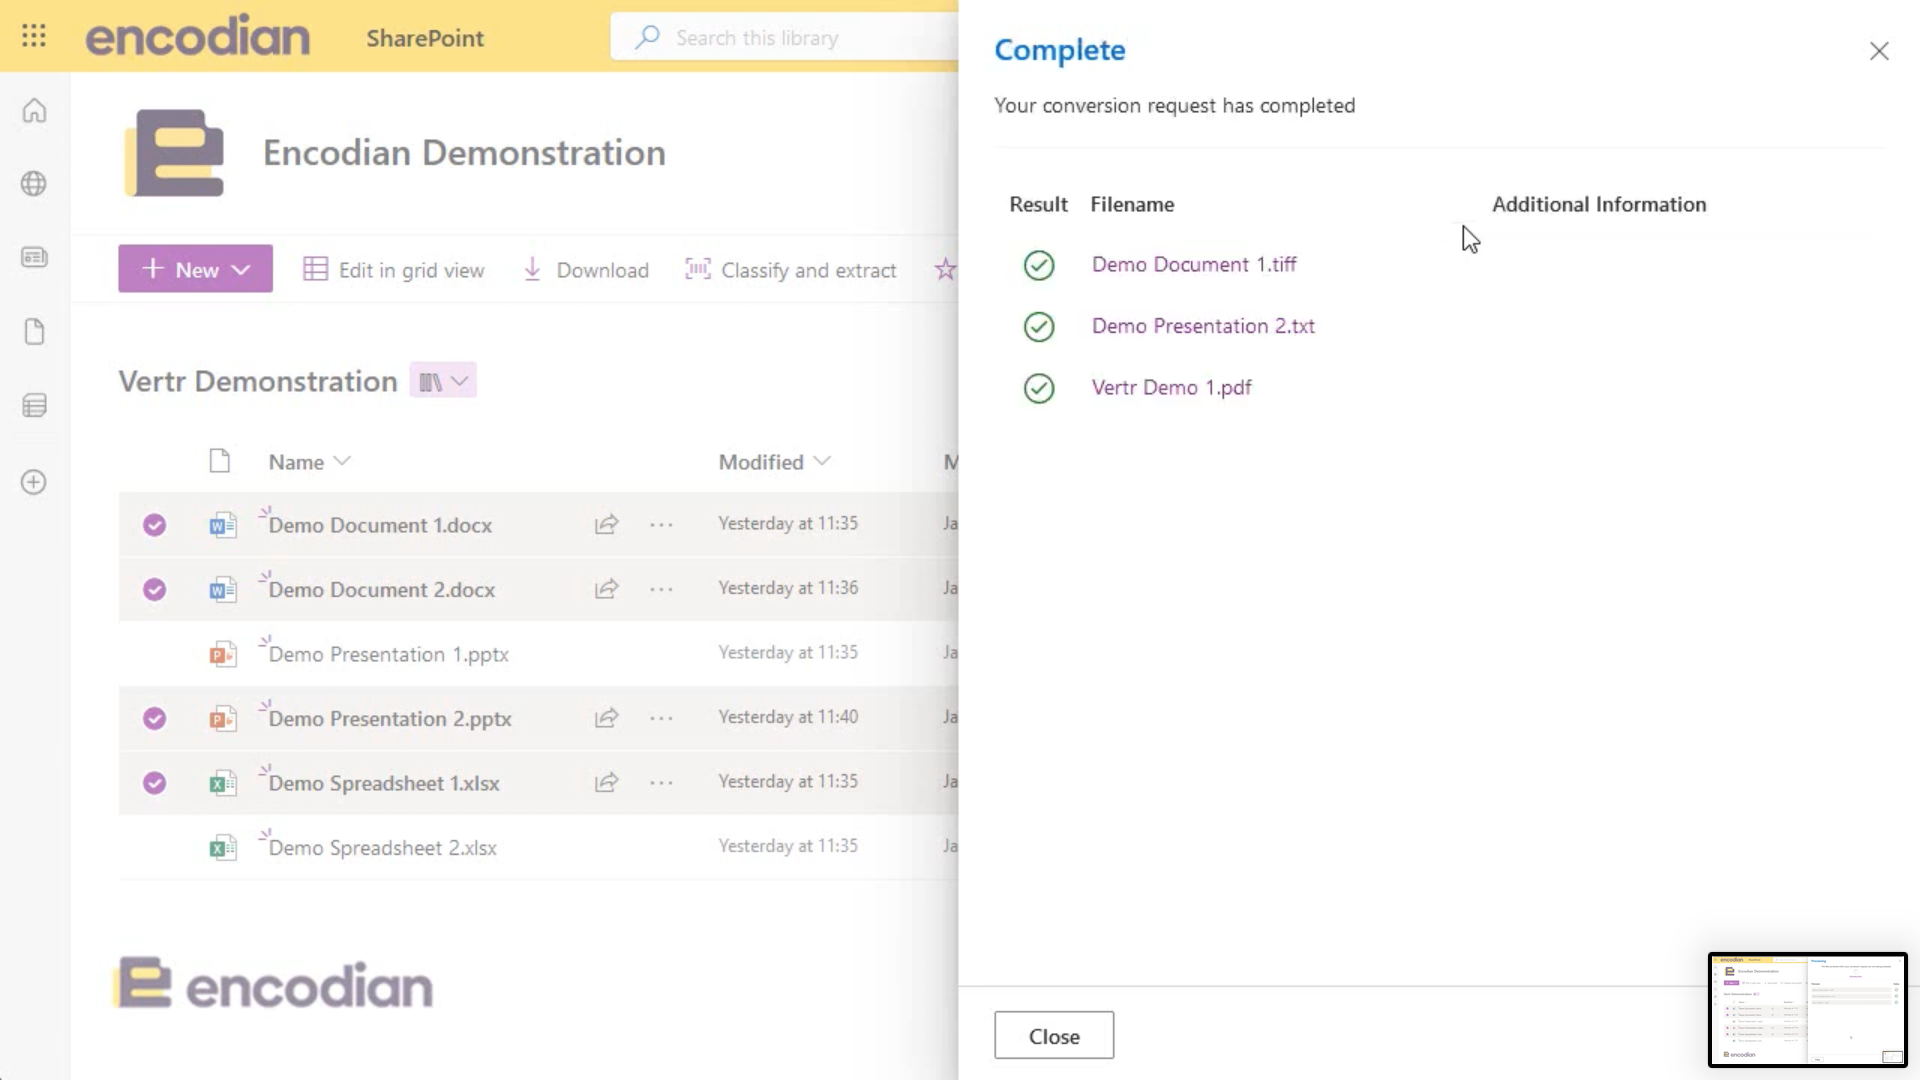This screenshot has height=1080, width=1920.
Task: Share Demo Document 1.docx icon
Action: 606,524
